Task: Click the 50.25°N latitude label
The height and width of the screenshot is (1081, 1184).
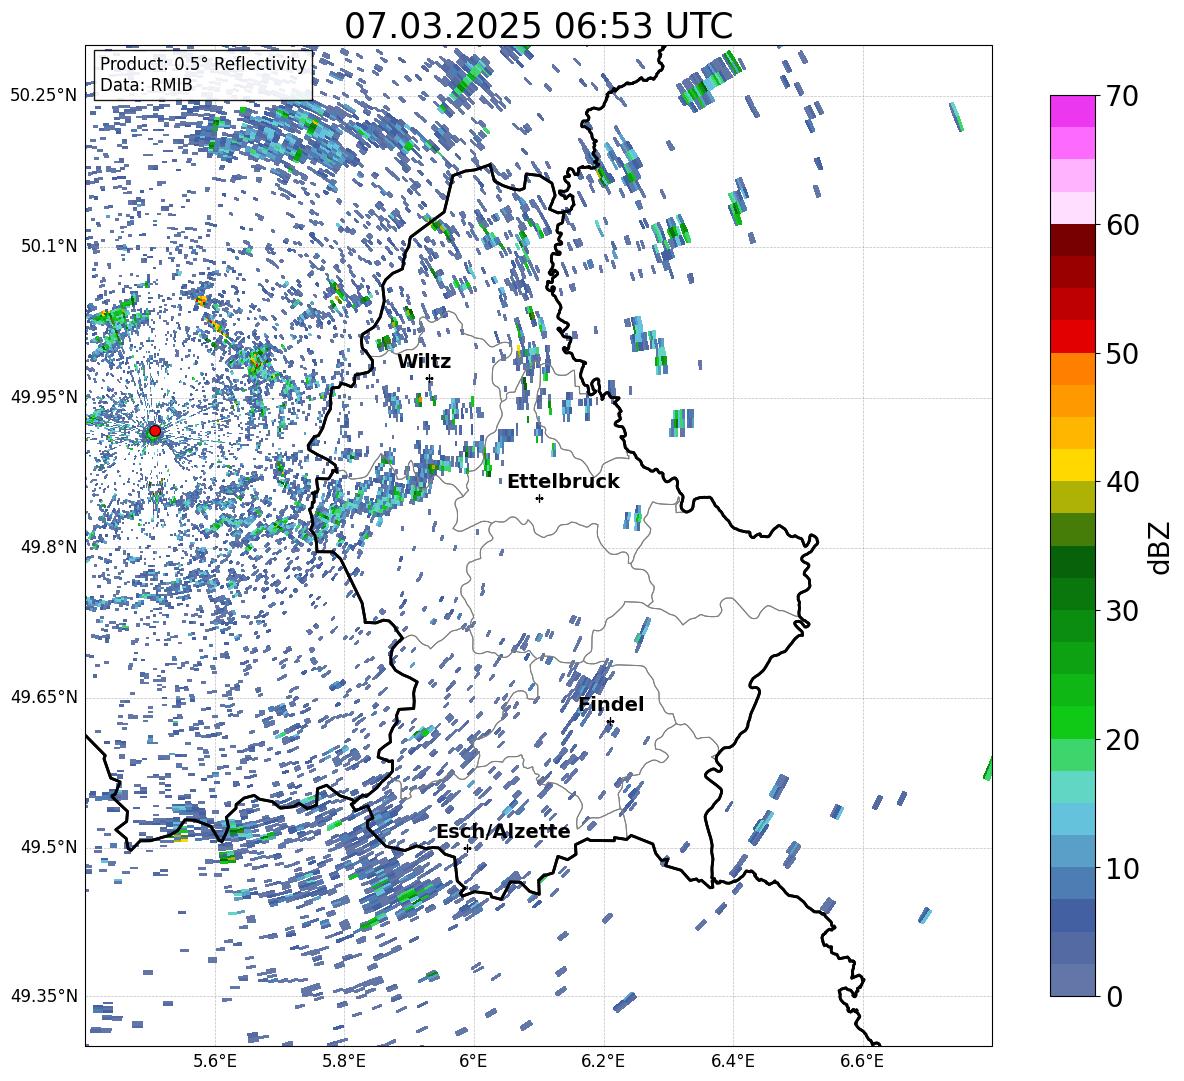Action: [44, 96]
